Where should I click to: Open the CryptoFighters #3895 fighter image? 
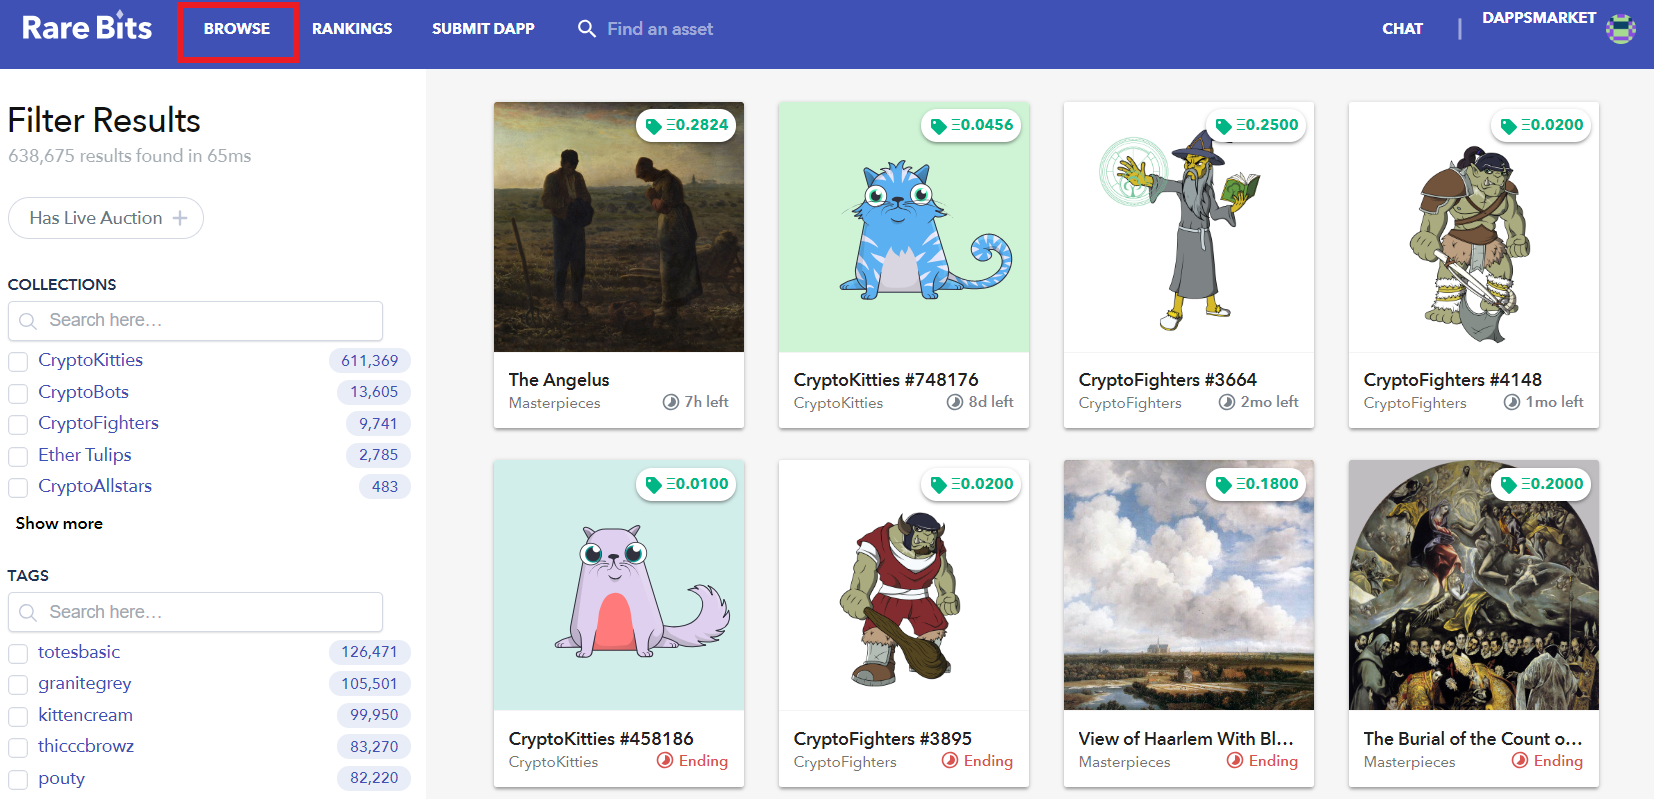pyautogui.click(x=904, y=585)
